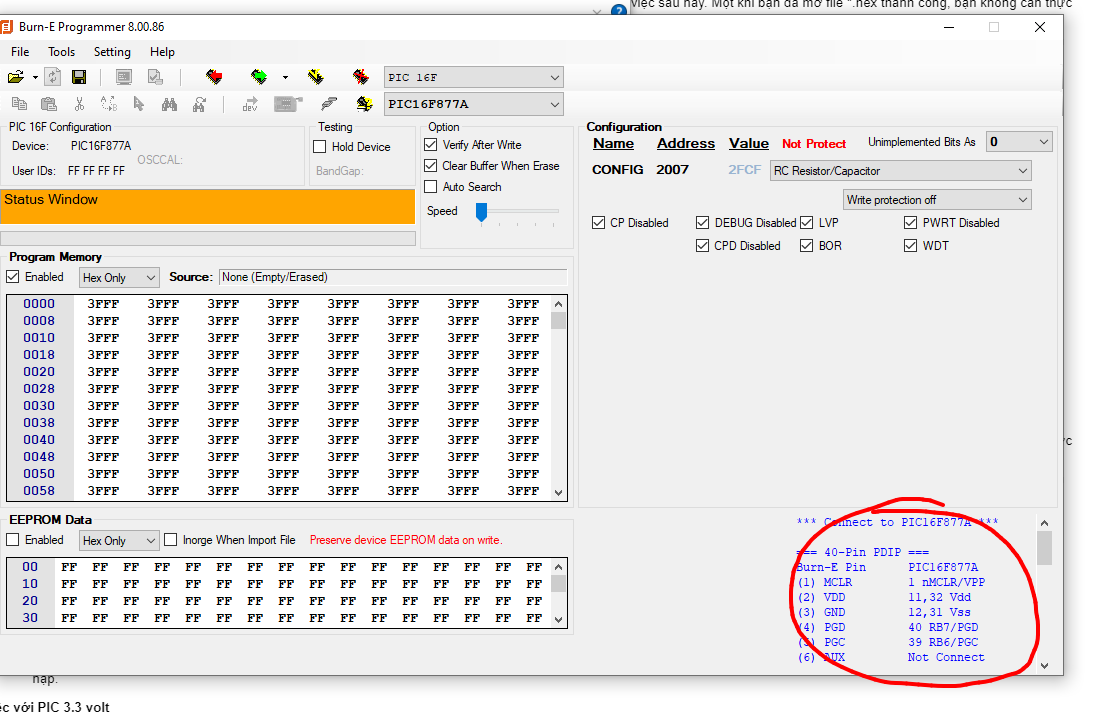Click the save floppy disk icon
This screenshot has height=716, width=1112.
[x=79, y=77]
